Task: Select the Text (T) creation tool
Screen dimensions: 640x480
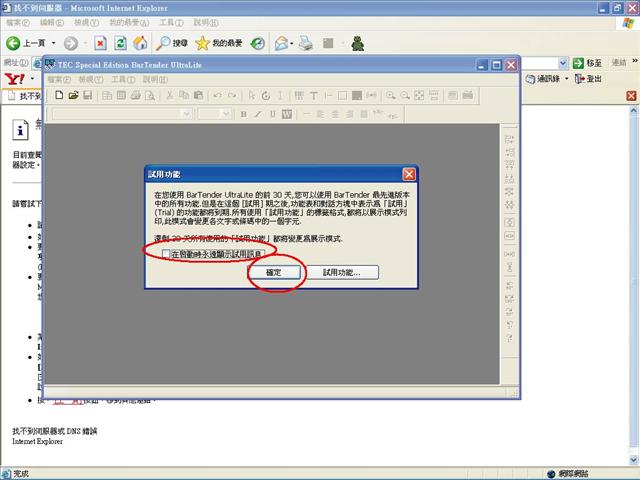Action: pyautogui.click(x=313, y=95)
